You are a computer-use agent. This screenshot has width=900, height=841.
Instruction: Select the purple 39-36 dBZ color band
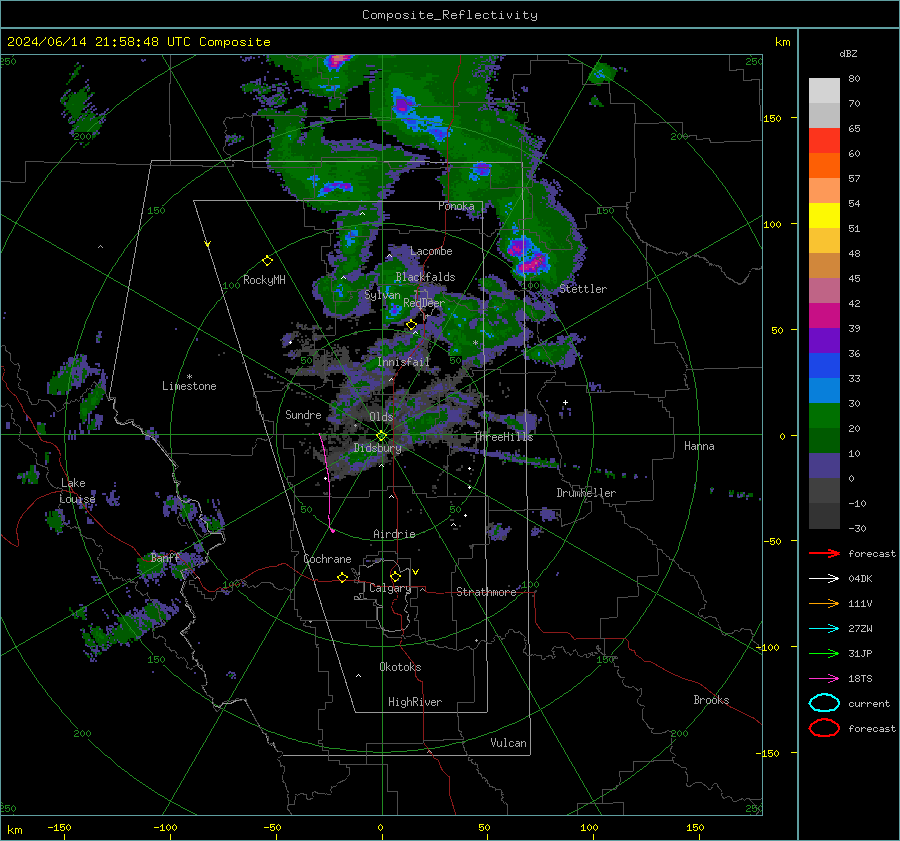coord(824,341)
